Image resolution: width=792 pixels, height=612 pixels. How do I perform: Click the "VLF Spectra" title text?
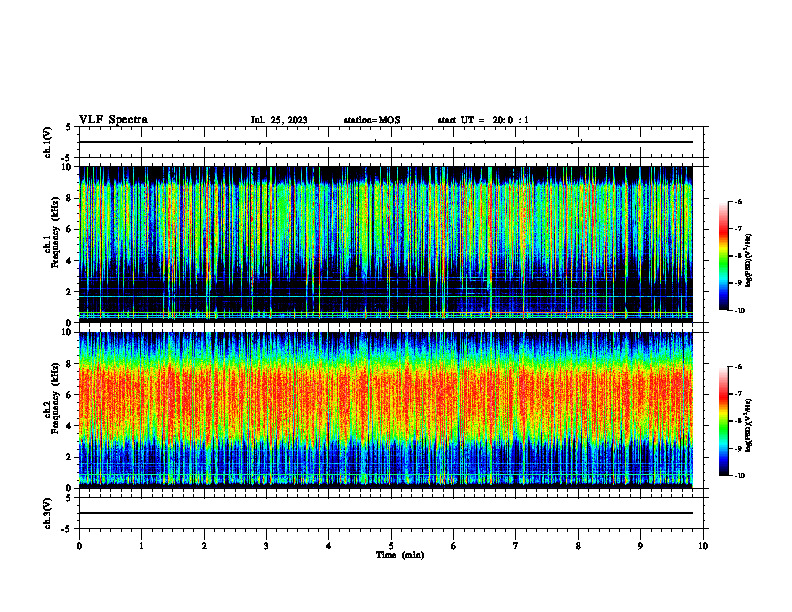point(113,120)
